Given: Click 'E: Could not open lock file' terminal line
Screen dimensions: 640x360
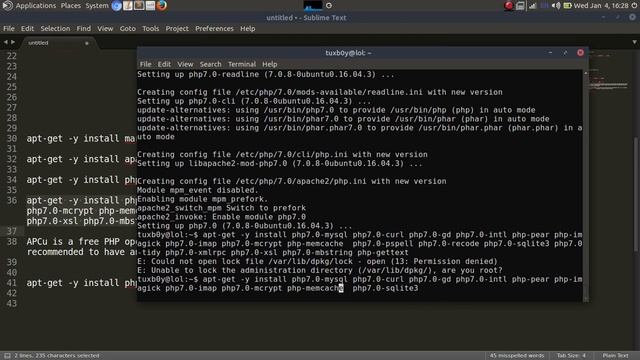Looking at the screenshot, I should click(317, 261).
